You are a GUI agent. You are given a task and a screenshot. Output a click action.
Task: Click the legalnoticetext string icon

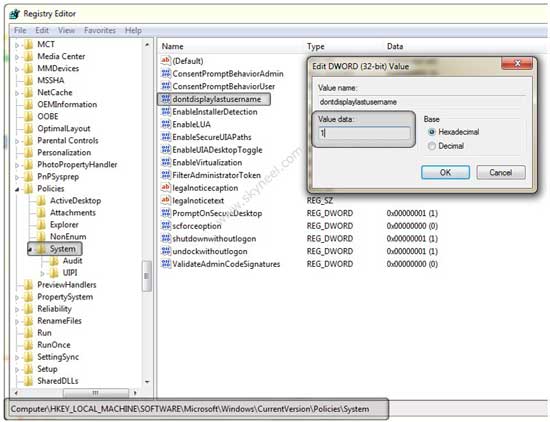click(x=166, y=200)
